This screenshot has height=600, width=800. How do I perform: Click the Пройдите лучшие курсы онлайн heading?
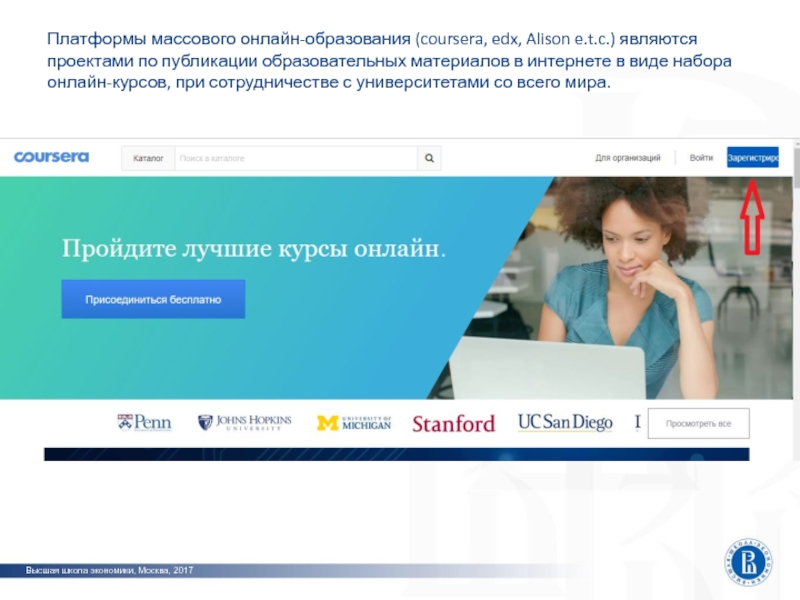tap(253, 249)
